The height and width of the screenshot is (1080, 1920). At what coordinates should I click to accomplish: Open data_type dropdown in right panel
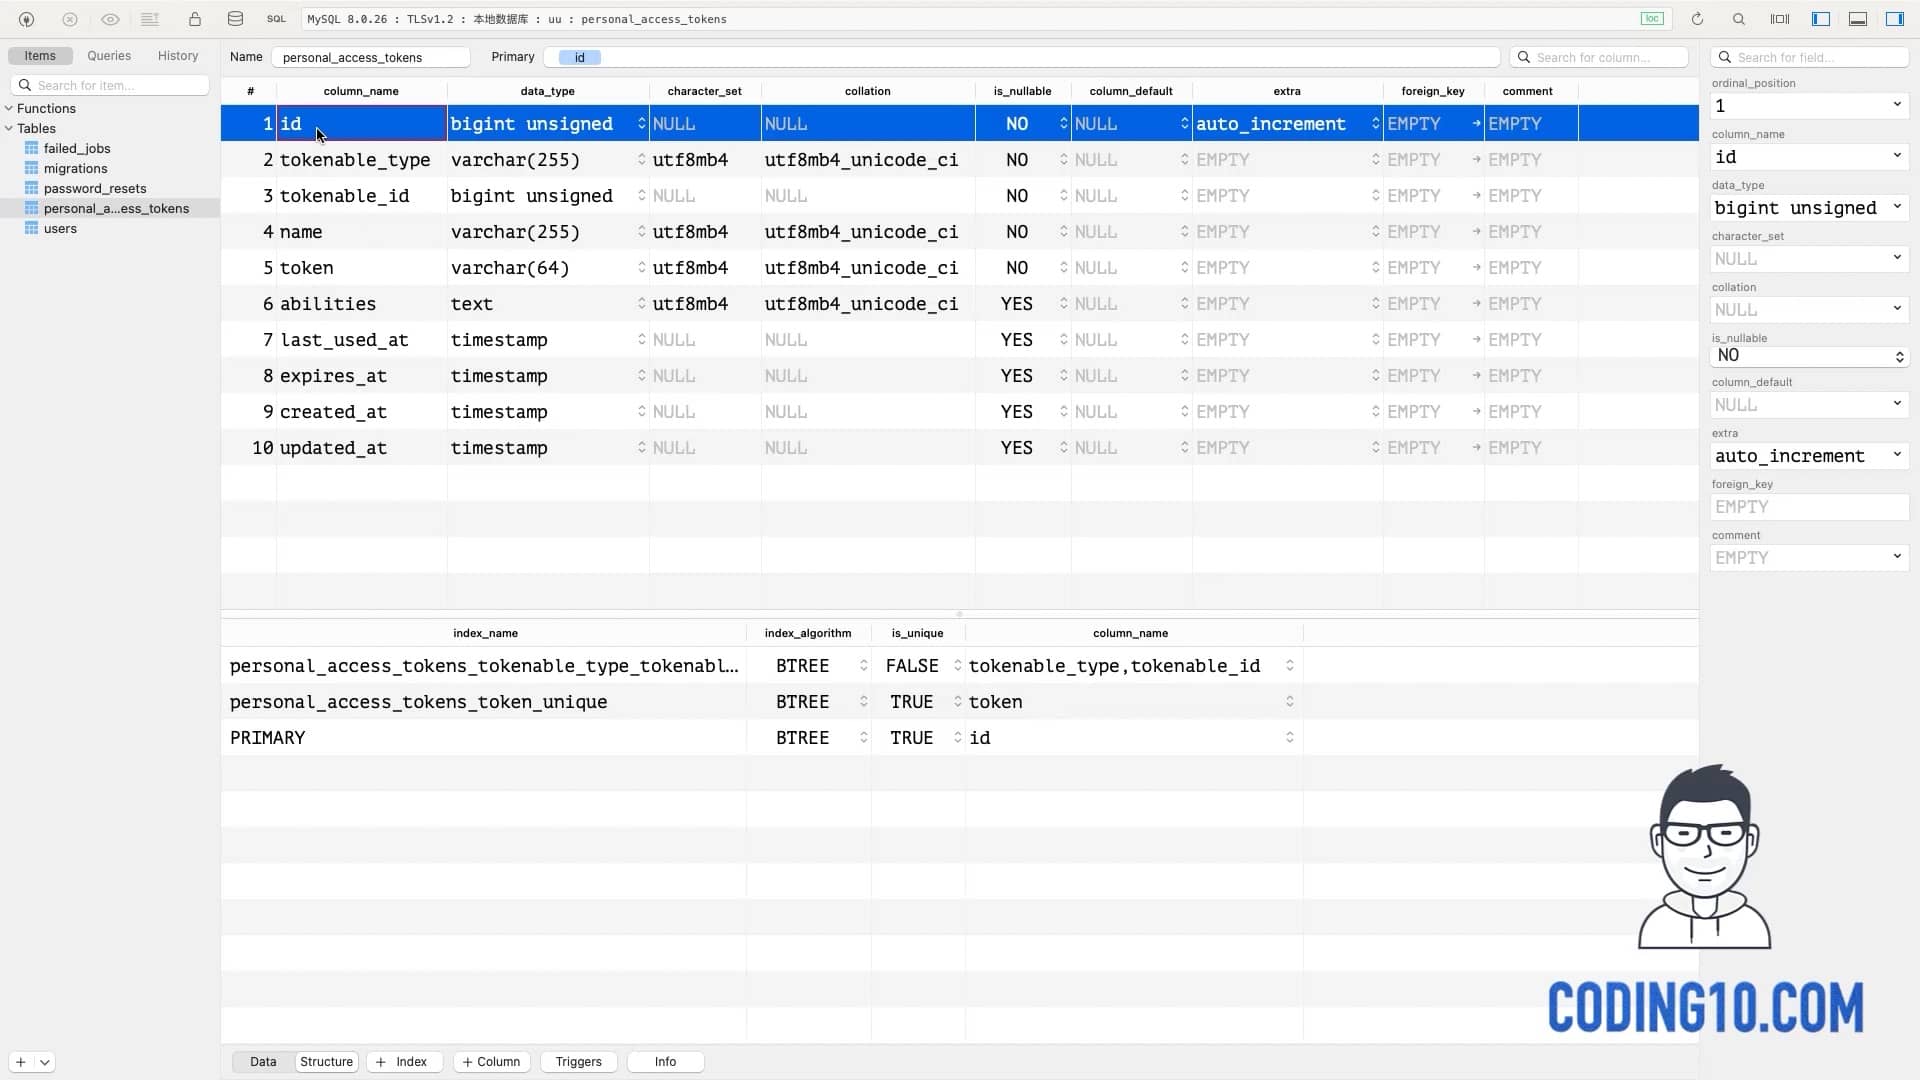(x=1897, y=207)
